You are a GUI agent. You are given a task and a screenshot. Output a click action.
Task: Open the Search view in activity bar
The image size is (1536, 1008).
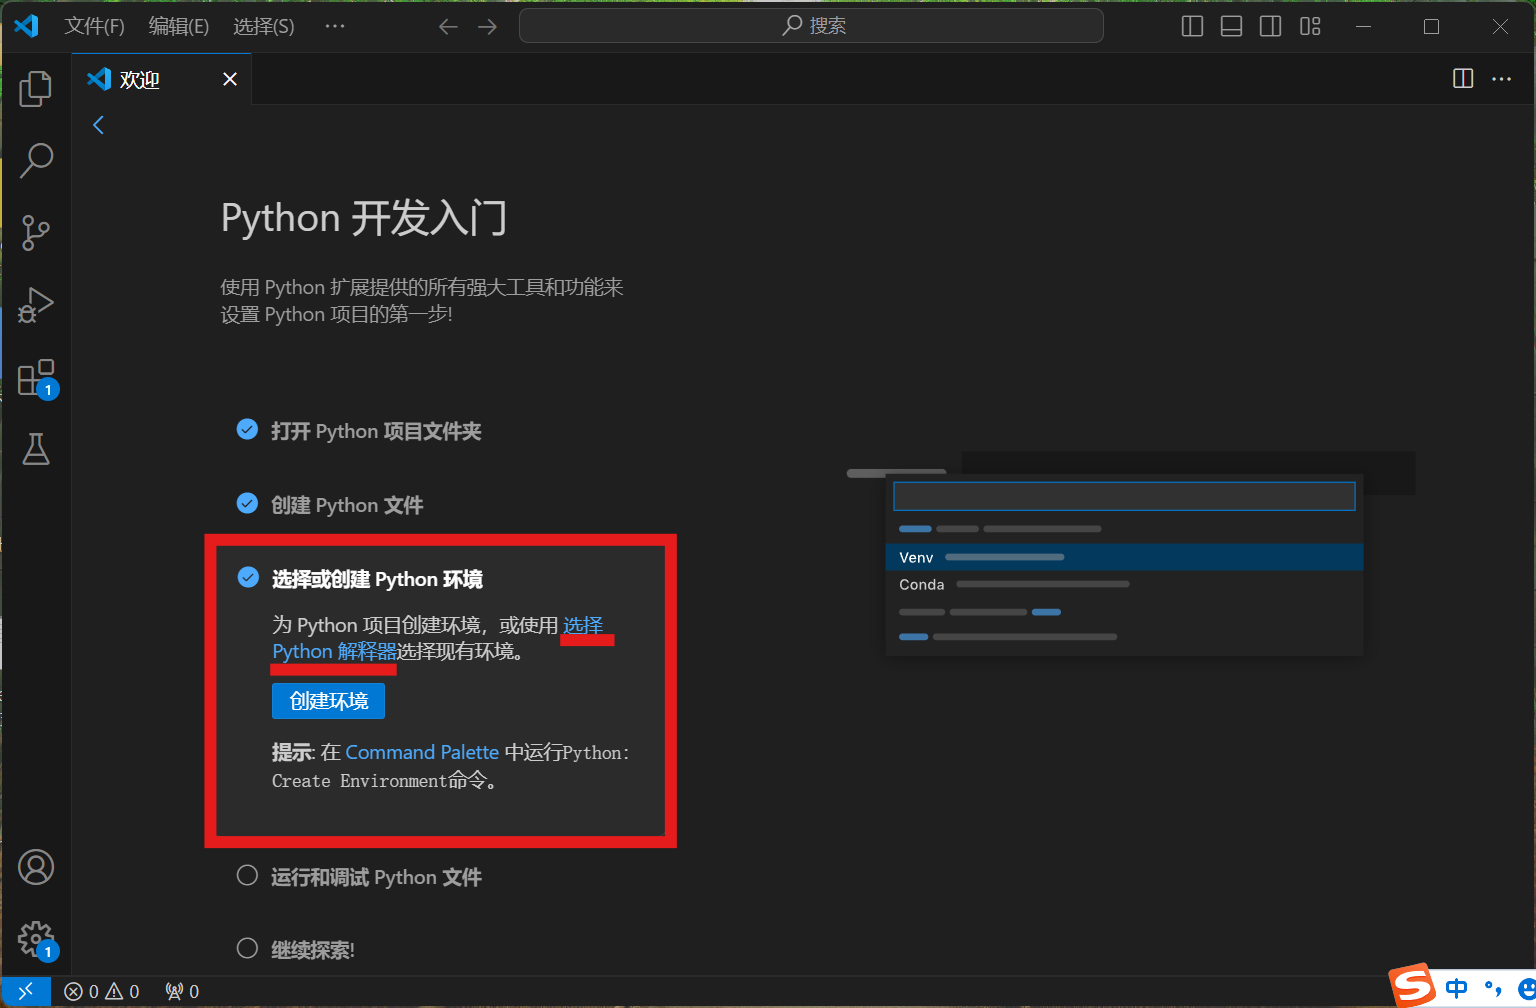(x=36, y=160)
